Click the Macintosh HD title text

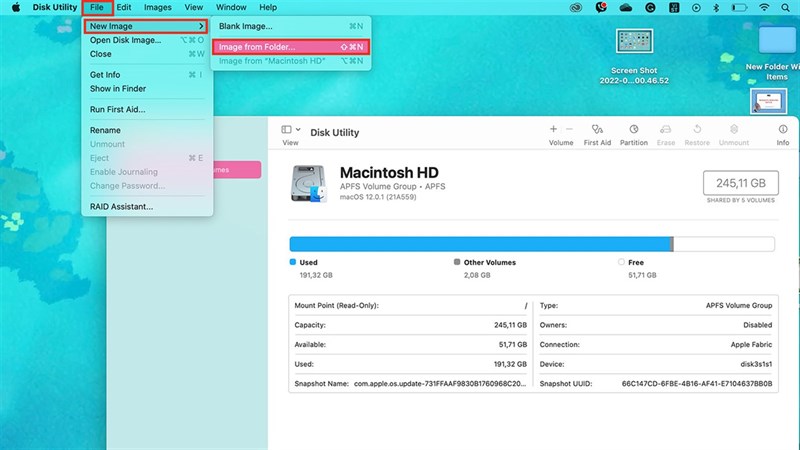click(389, 172)
